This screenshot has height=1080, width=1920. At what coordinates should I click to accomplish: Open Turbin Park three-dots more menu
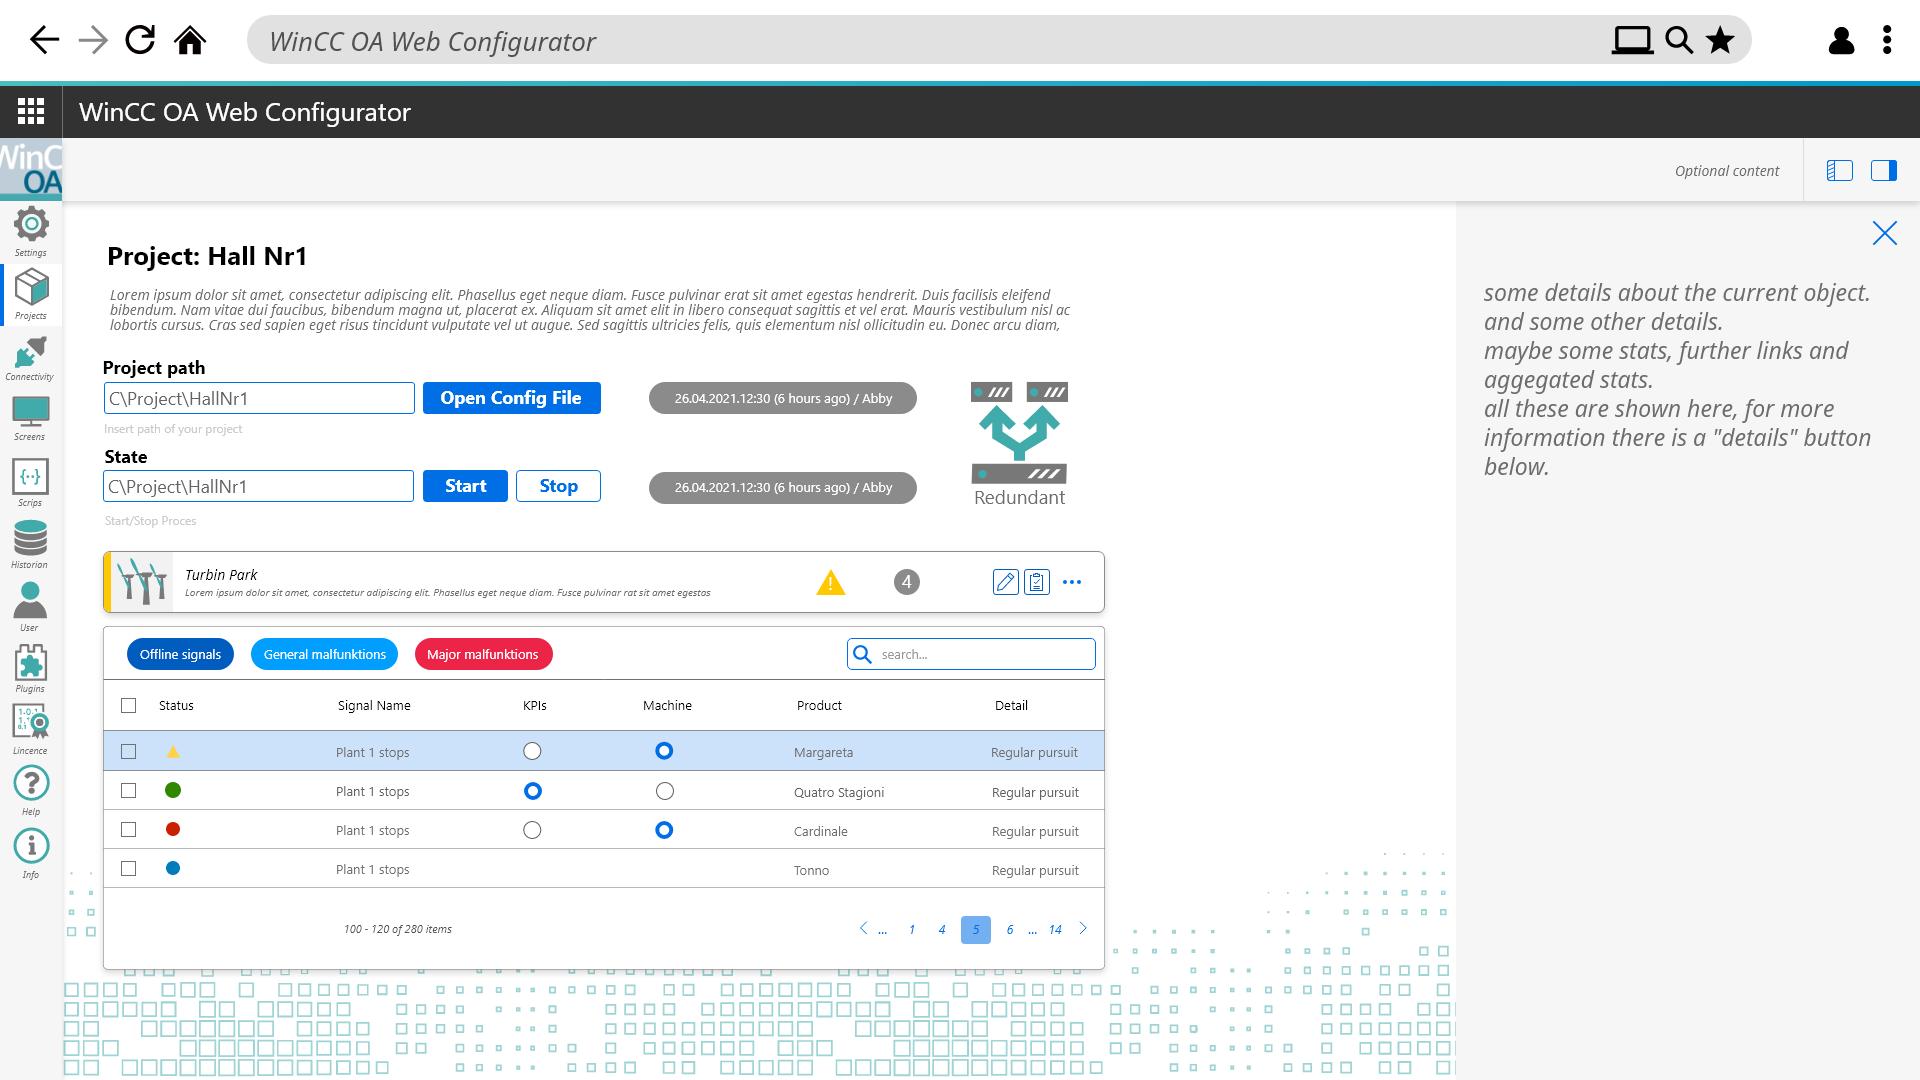pos(1072,582)
